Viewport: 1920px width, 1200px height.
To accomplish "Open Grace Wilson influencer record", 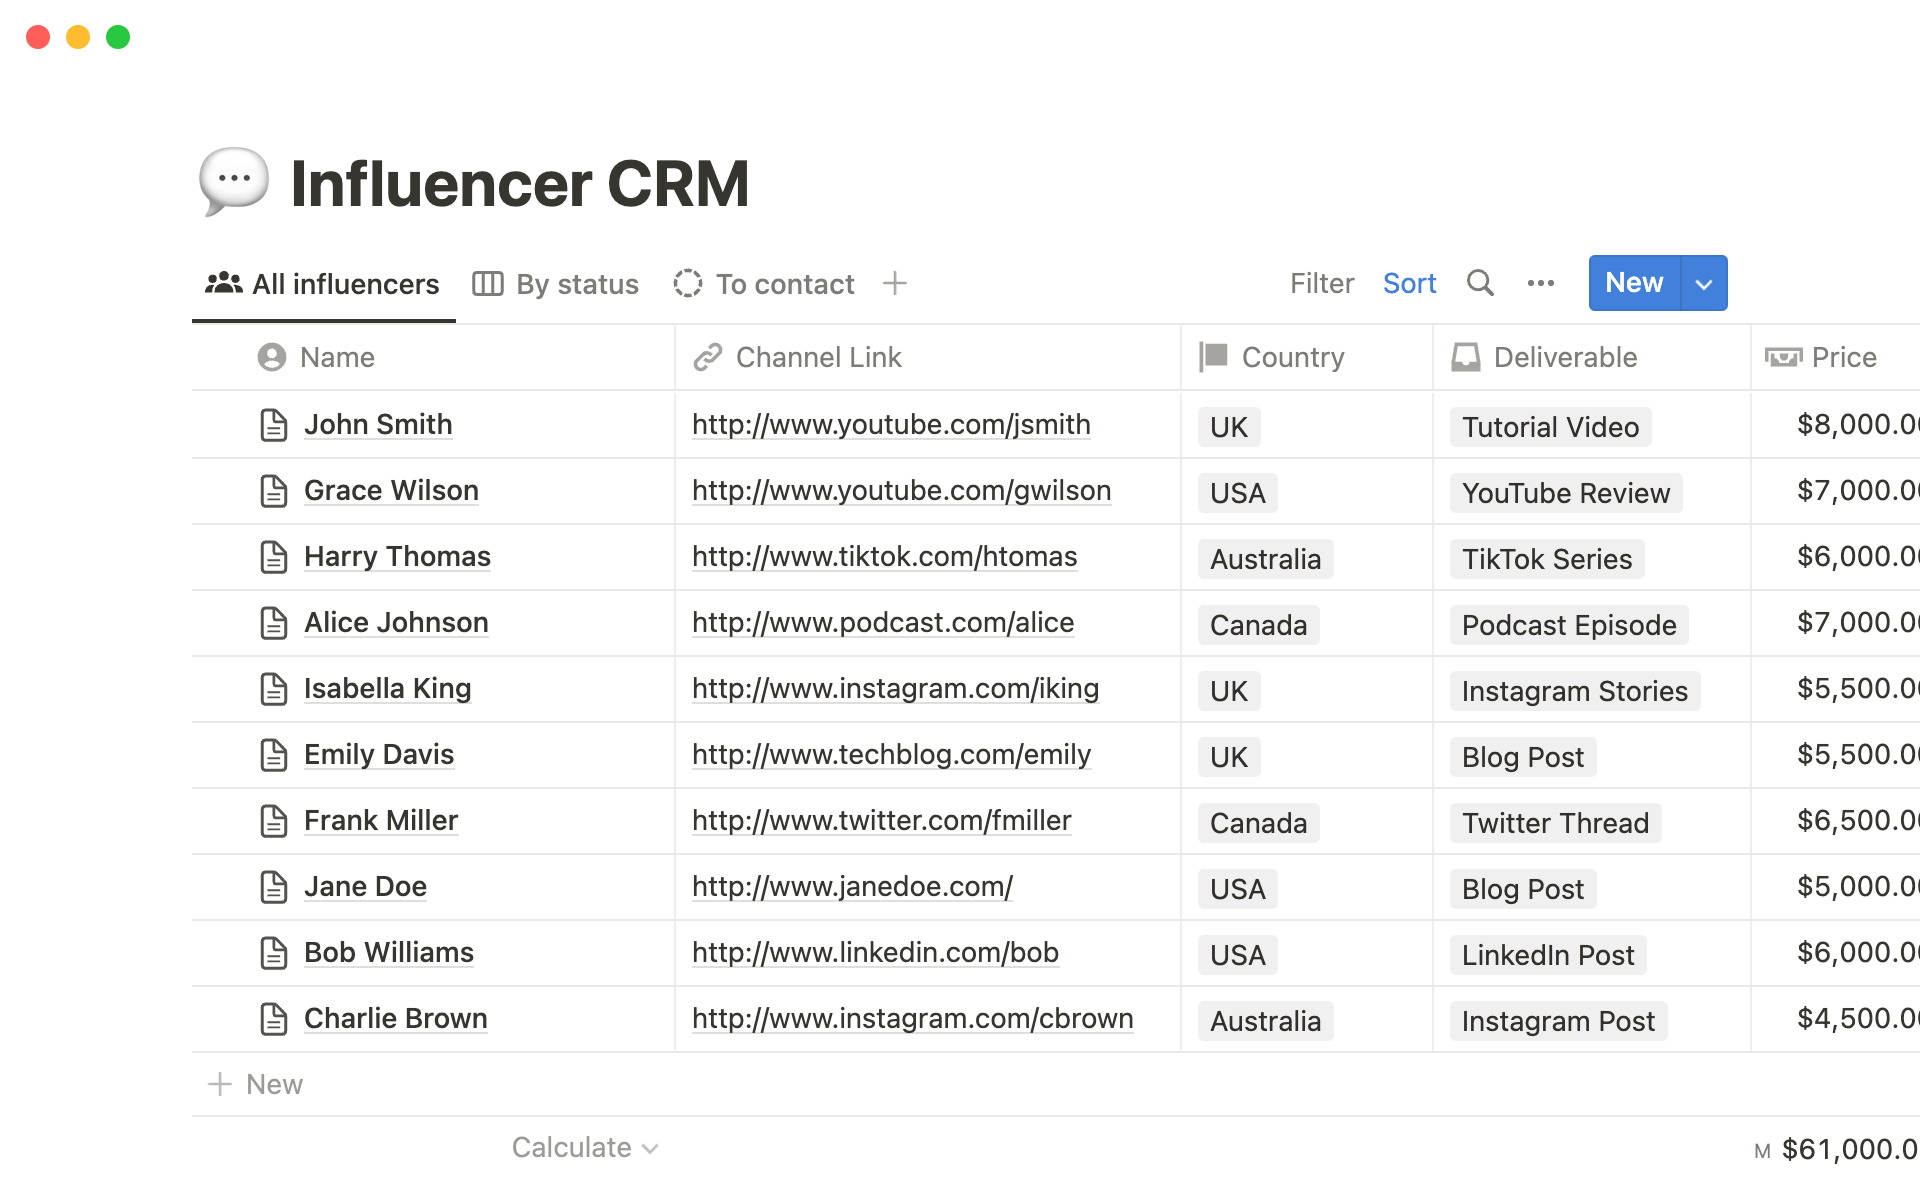I will [391, 489].
